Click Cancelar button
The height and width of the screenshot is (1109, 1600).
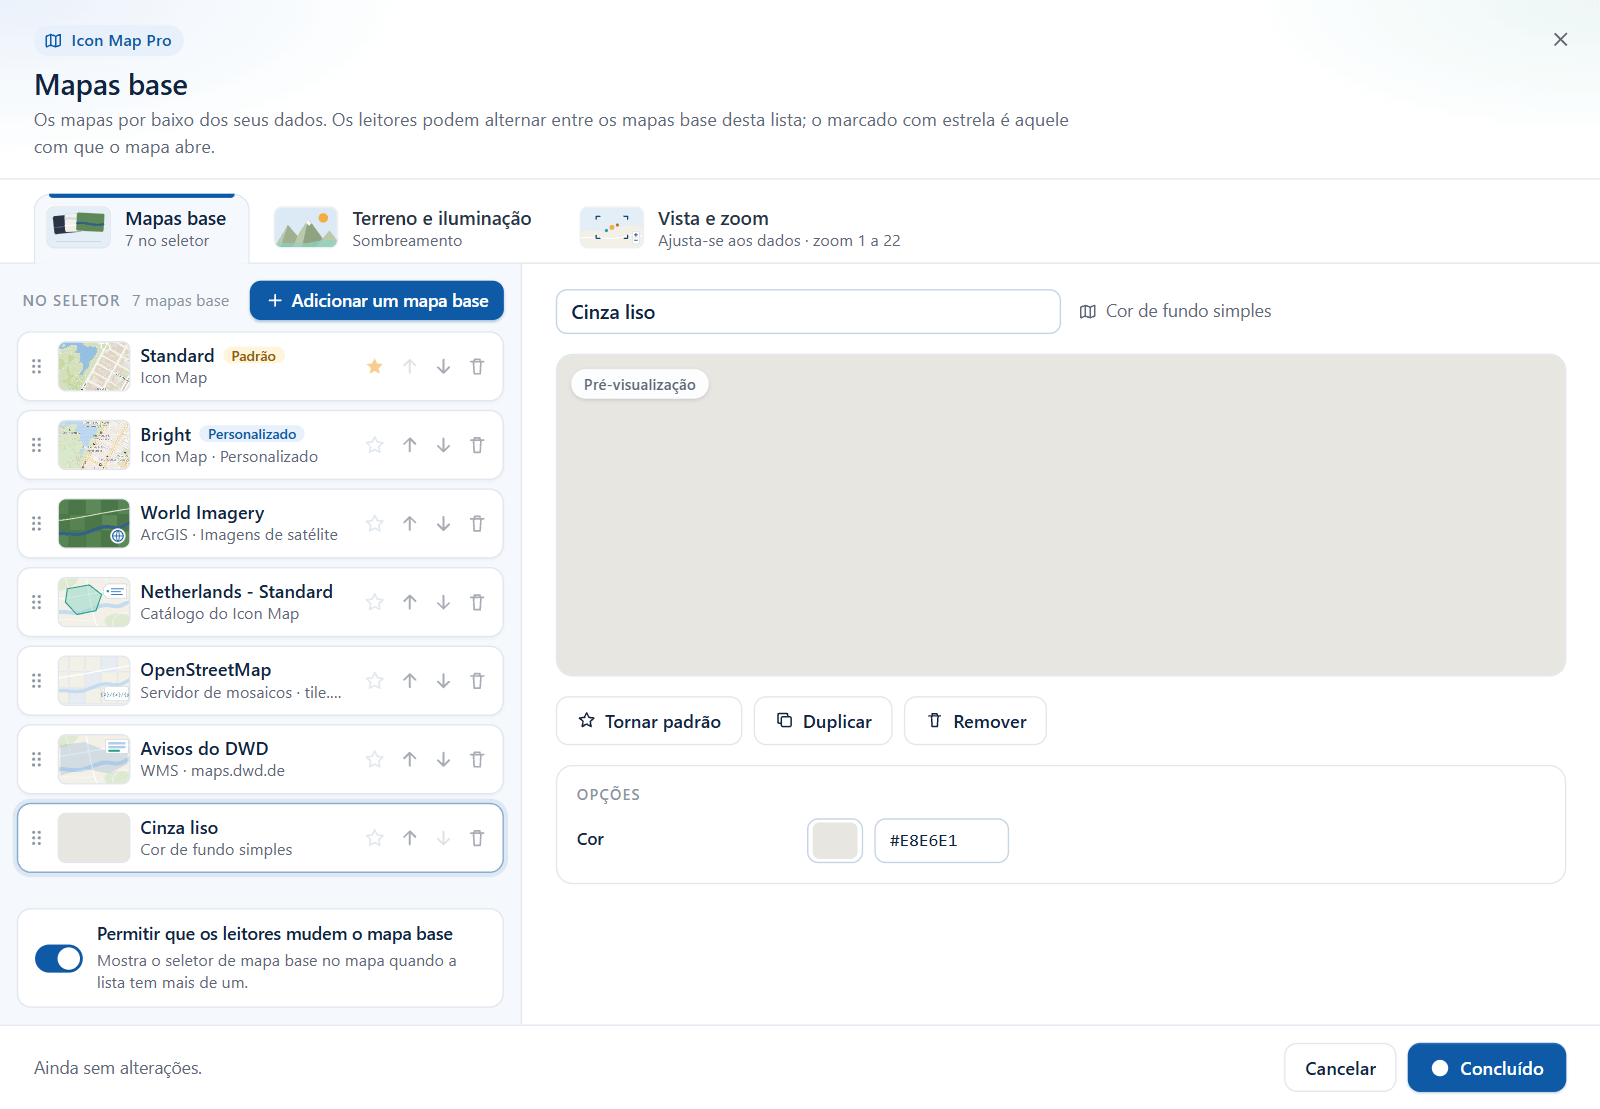(1340, 1068)
